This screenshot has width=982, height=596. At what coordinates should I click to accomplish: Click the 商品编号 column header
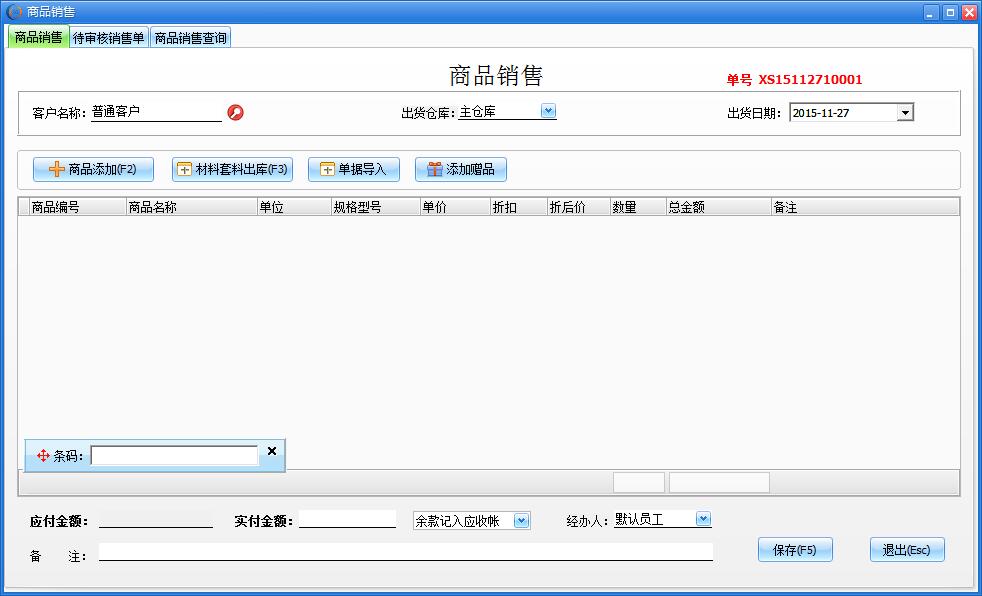pyautogui.click(x=78, y=207)
